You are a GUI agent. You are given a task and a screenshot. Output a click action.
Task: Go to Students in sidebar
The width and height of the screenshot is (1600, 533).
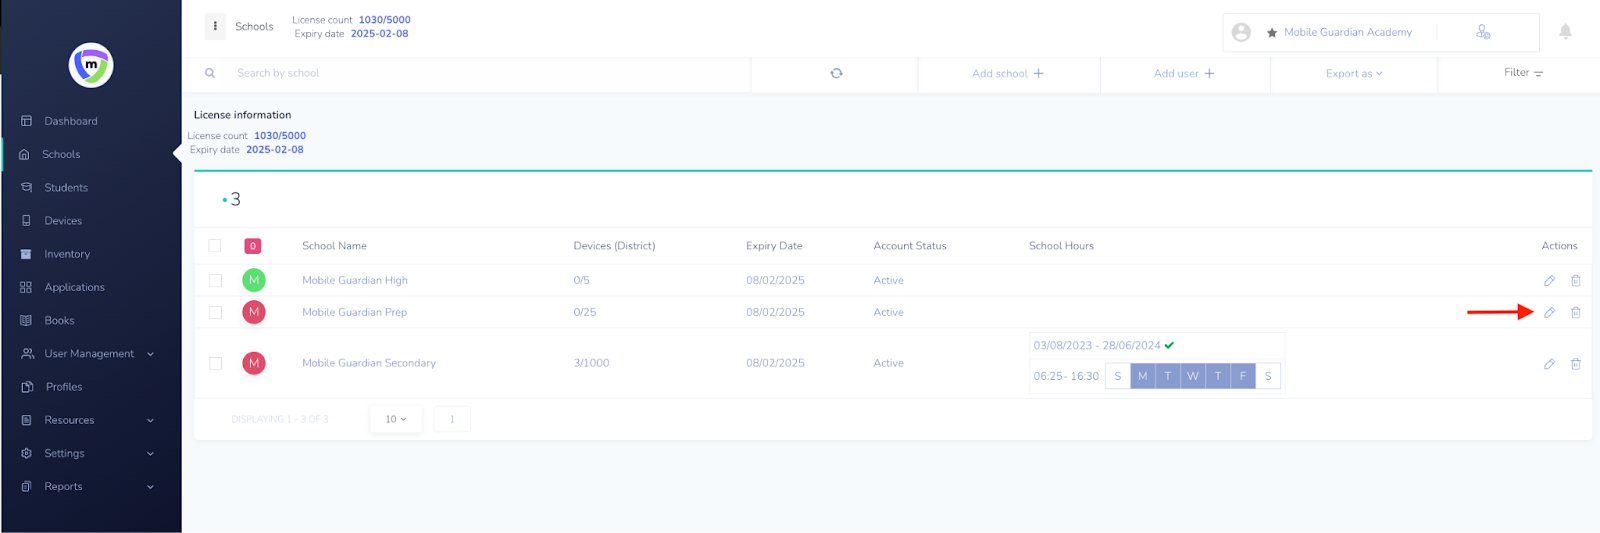[66, 187]
